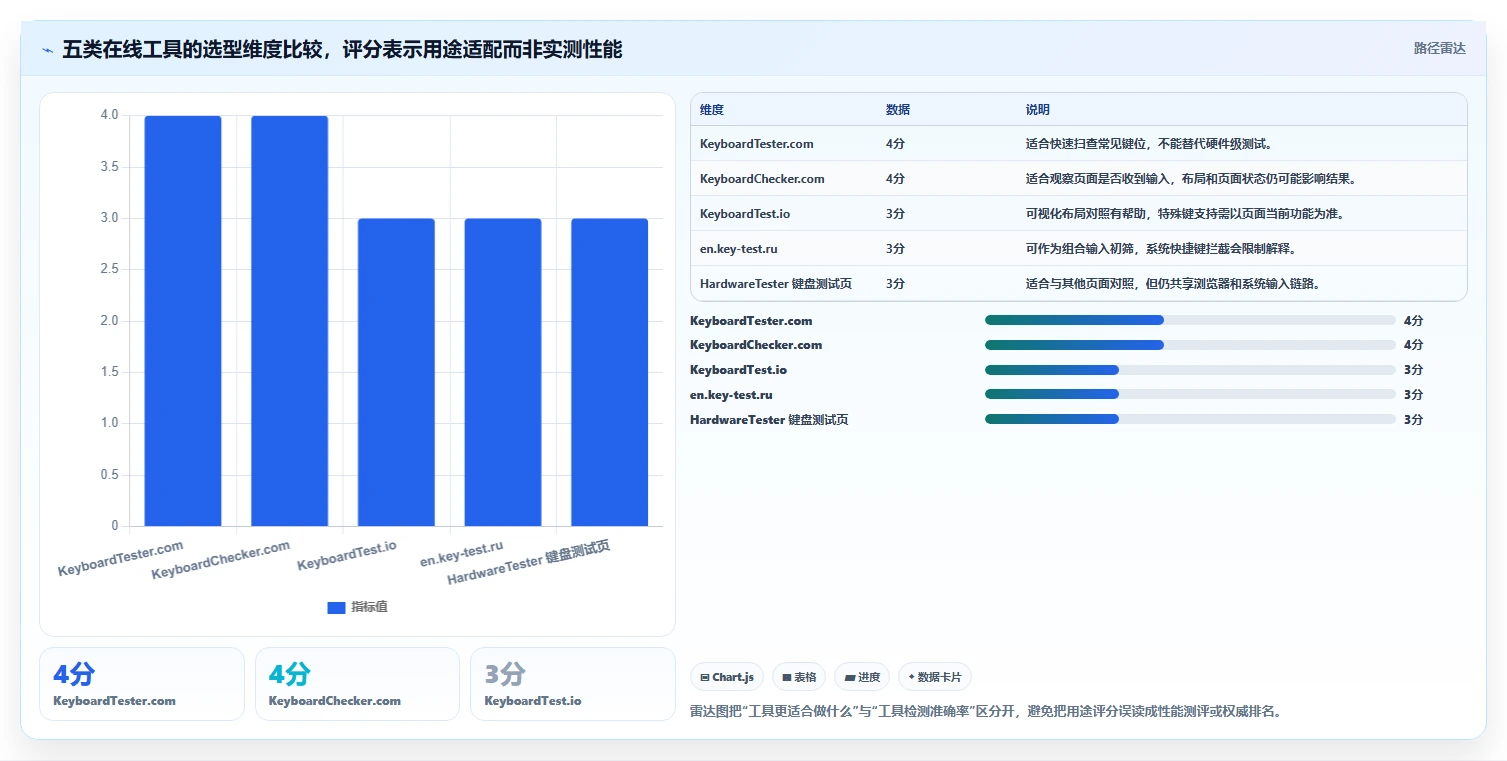Click the 2.5 y-axis tick label
1507x761 pixels.
point(109,269)
